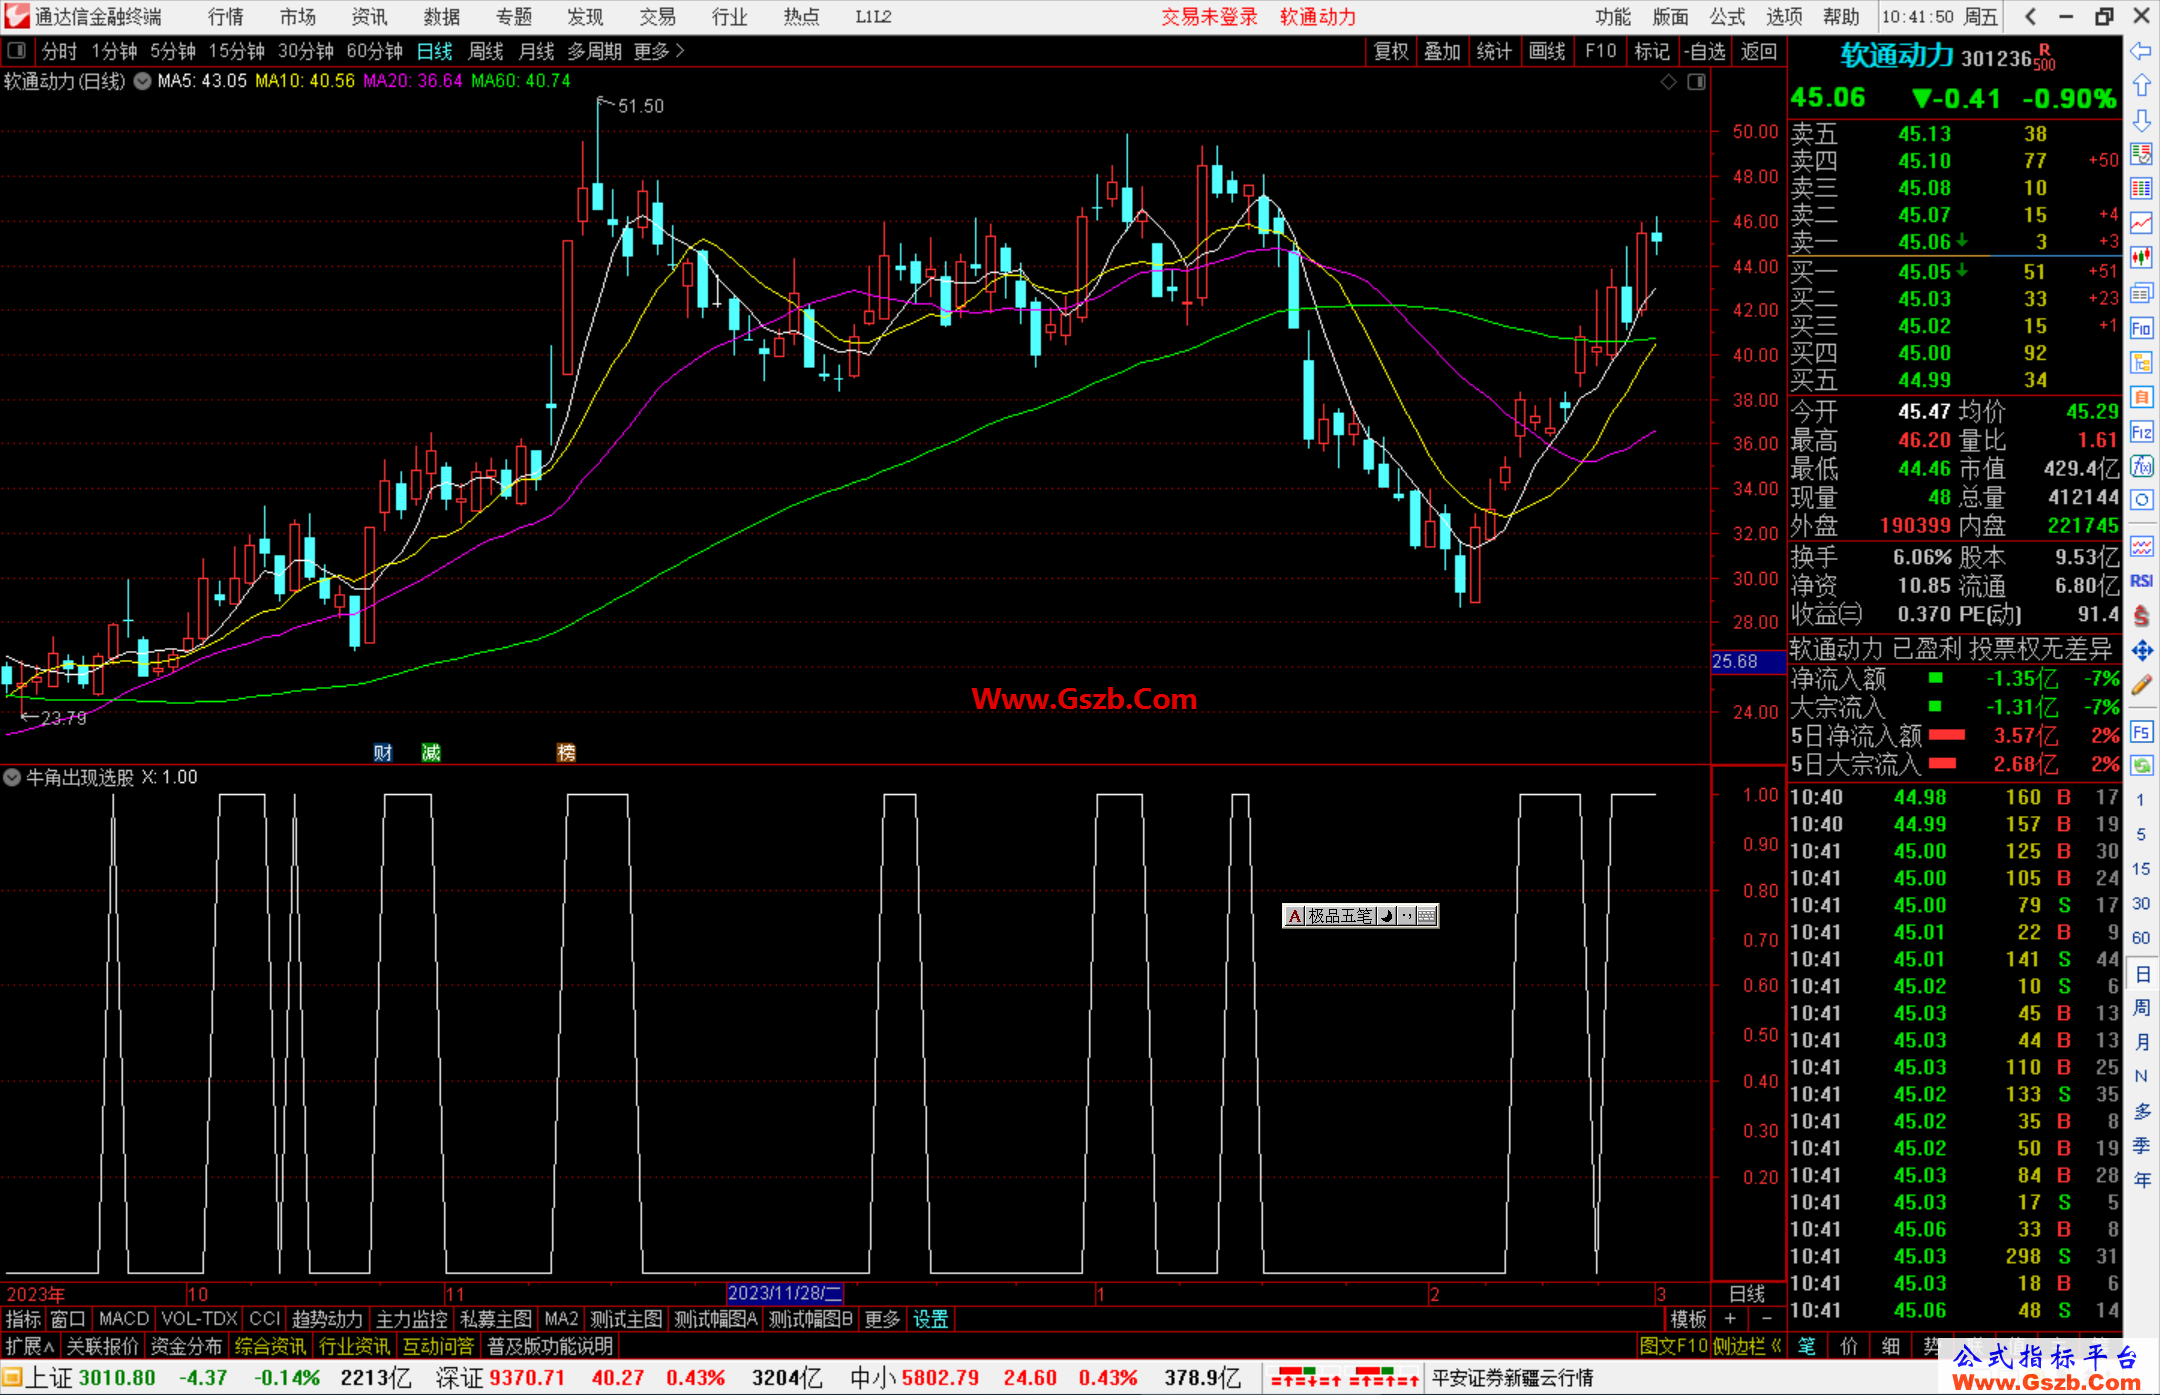
Task: Select the MACD indicator tab
Action: (124, 1319)
